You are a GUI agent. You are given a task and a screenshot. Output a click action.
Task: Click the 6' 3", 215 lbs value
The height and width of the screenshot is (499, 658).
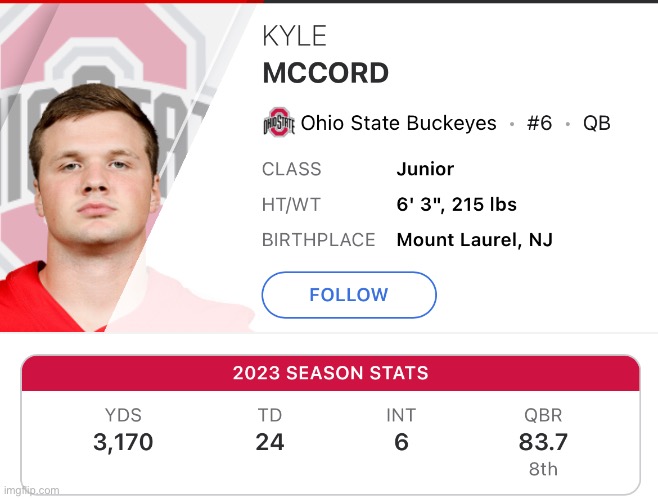(x=456, y=204)
